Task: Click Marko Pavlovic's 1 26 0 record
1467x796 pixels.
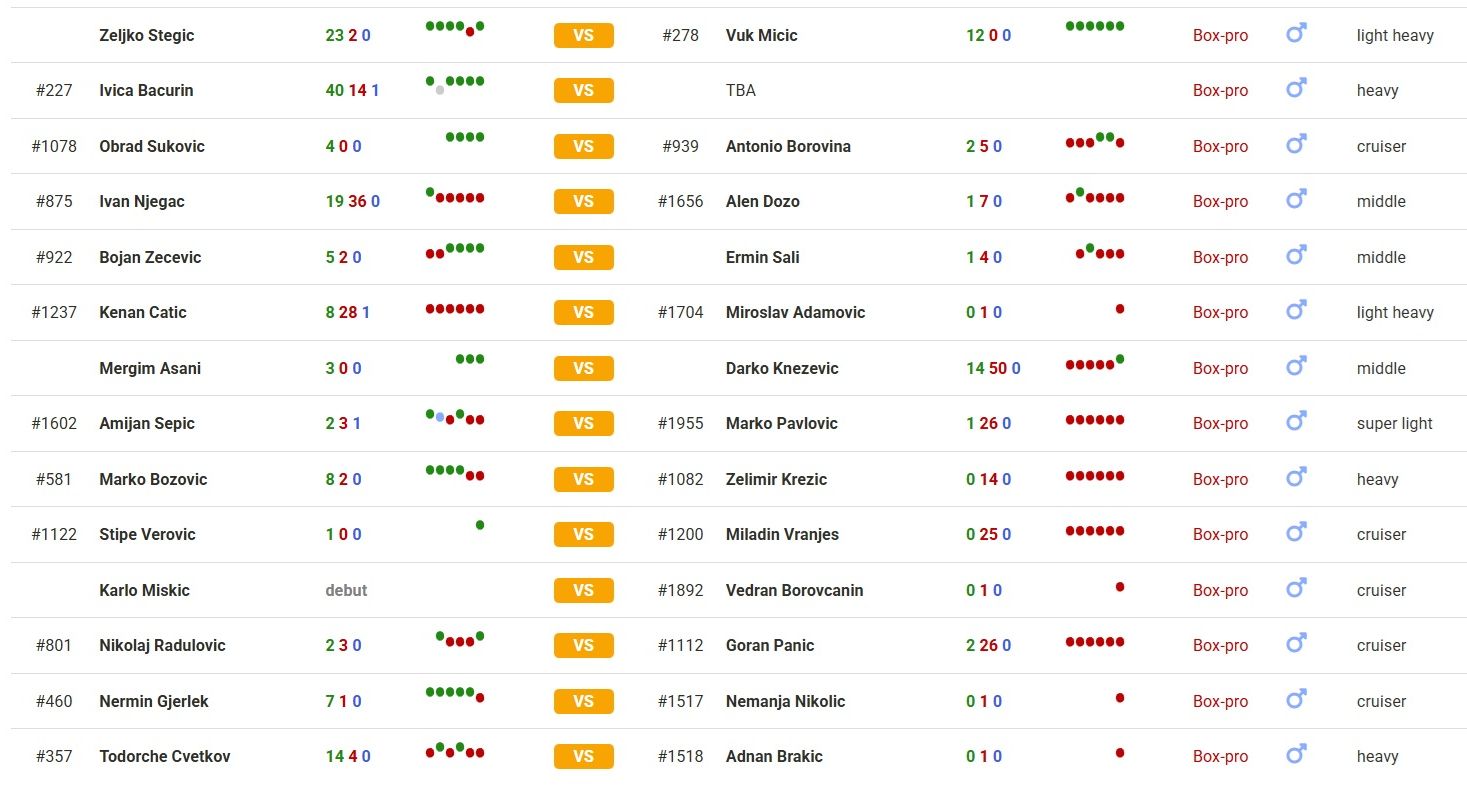Action: pyautogui.click(x=988, y=423)
